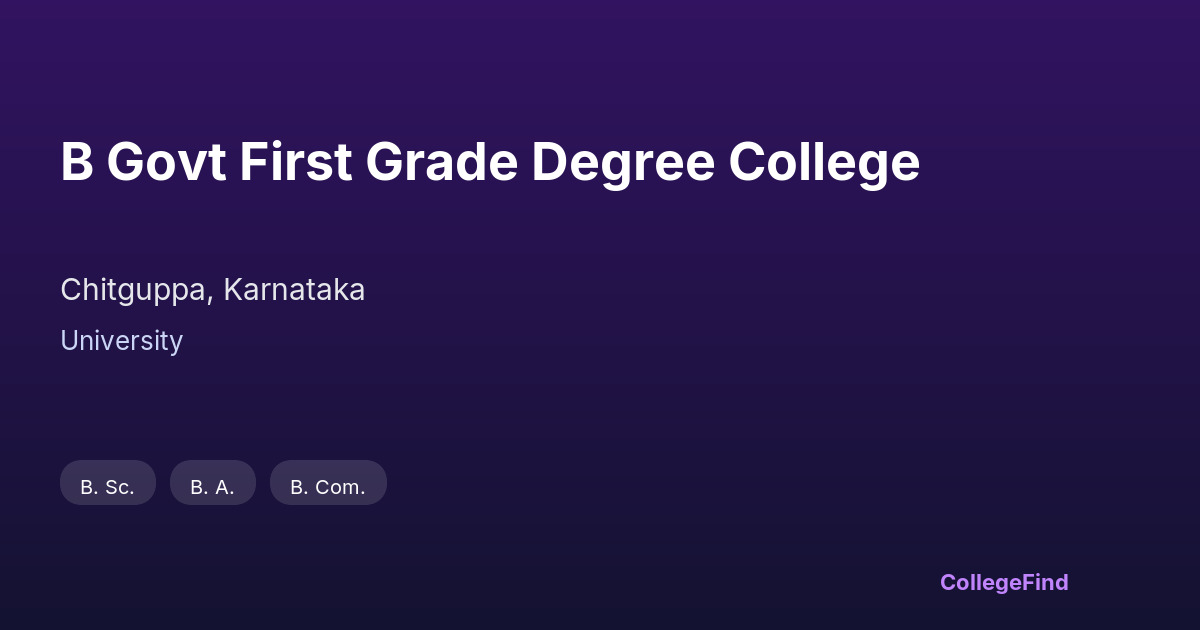Click the word "Degree" in heading
The height and width of the screenshot is (630, 1200).
click(x=623, y=162)
